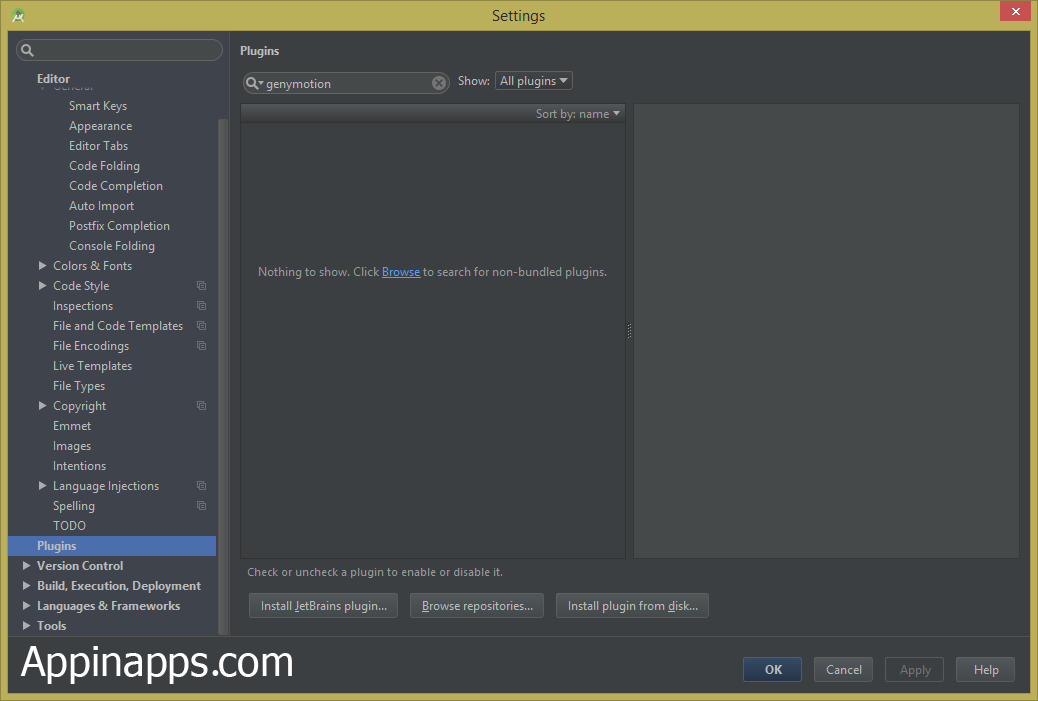
Task: Select Console Folding settings
Action: click(112, 246)
